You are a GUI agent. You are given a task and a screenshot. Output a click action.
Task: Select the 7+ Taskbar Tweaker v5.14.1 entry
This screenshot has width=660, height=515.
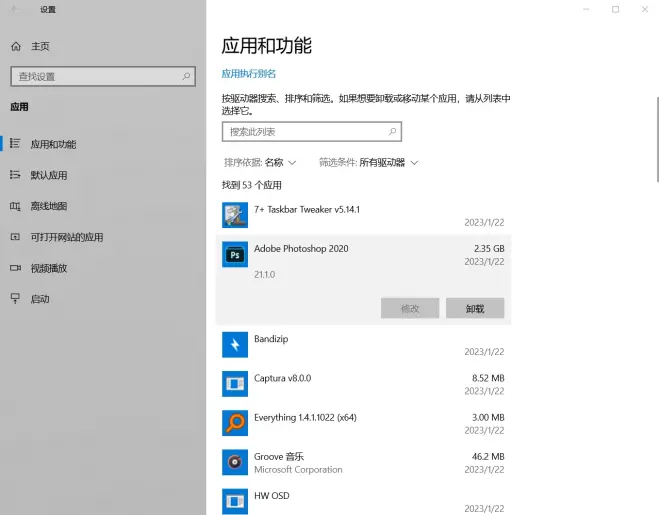coord(364,215)
